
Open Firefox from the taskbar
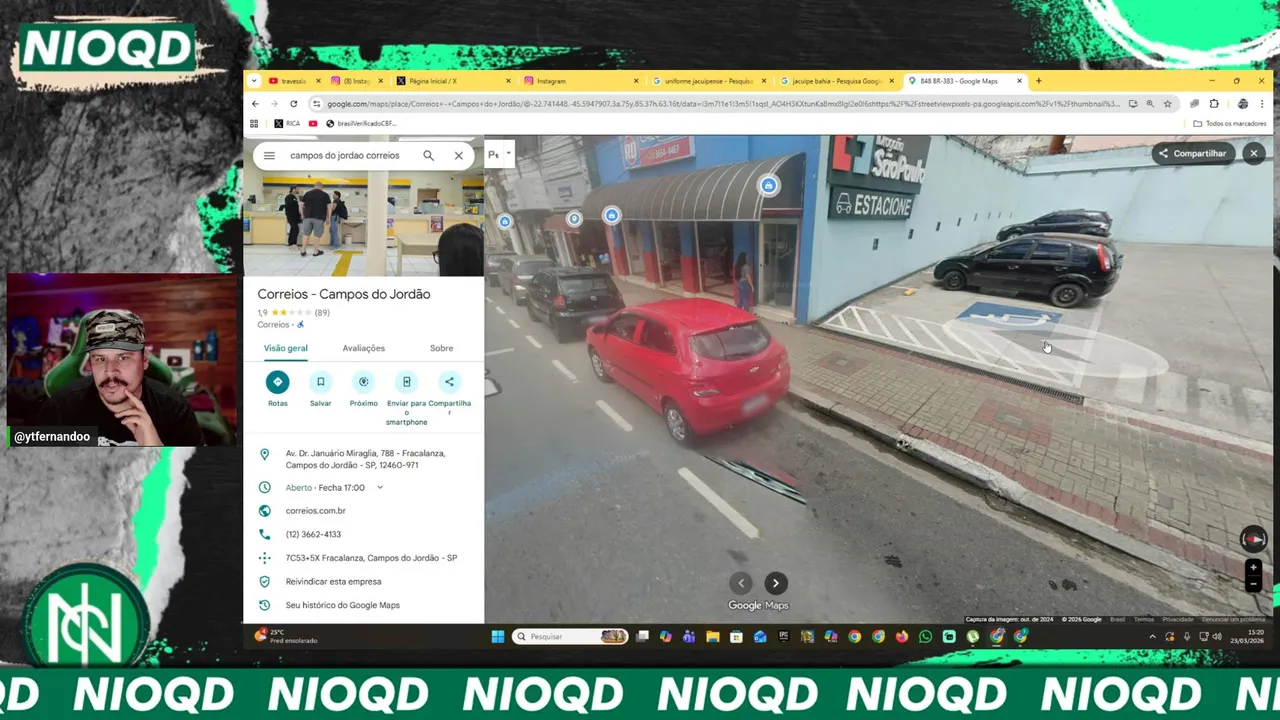tap(901, 637)
